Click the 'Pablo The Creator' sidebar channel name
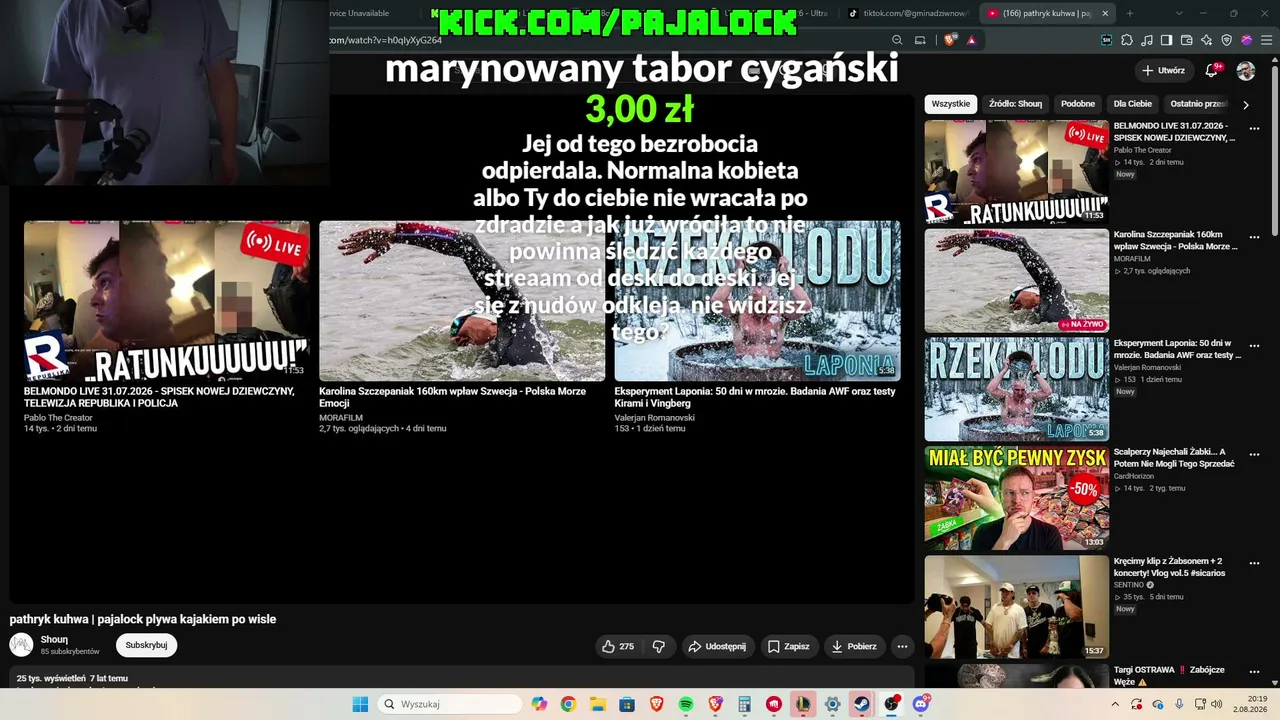1280x720 pixels. pyautogui.click(x=1143, y=150)
